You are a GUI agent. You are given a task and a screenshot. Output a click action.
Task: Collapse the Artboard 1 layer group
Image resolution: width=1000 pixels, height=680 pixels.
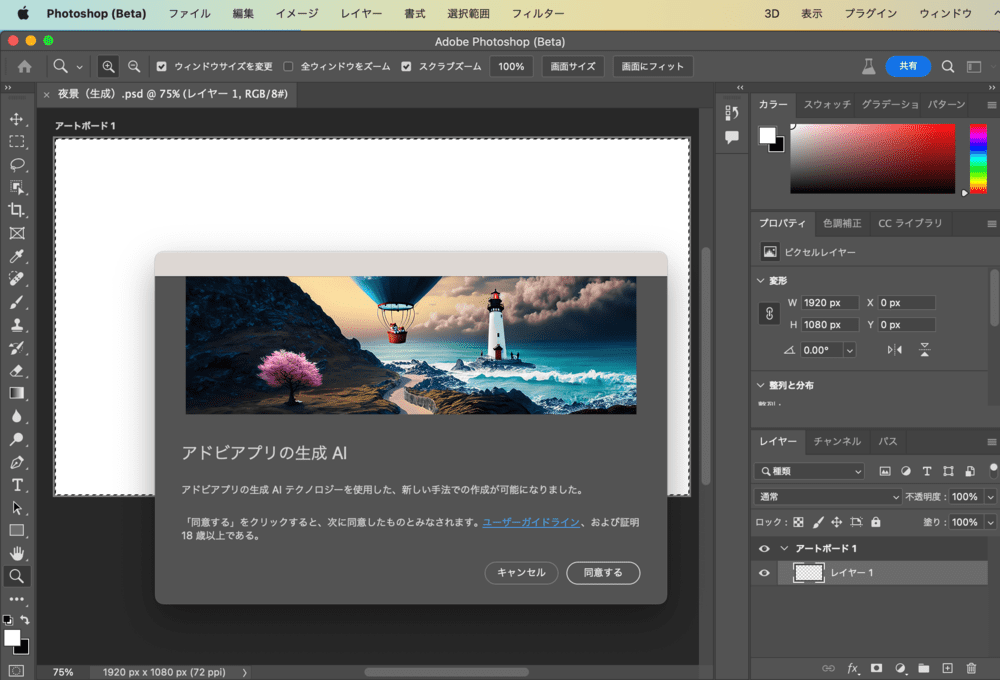[784, 549]
